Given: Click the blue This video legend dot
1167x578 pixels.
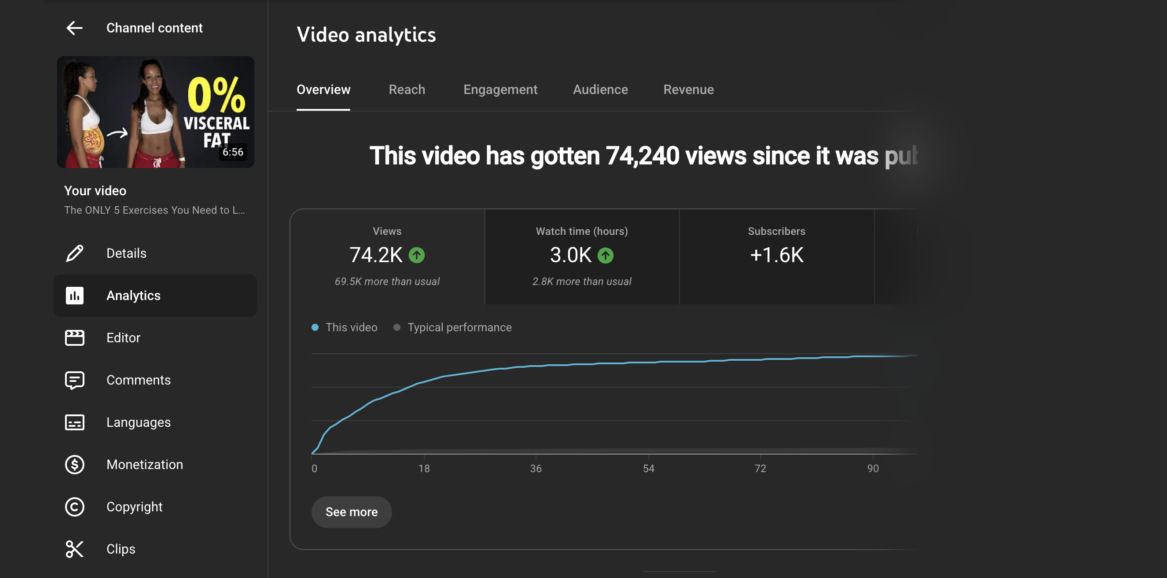Looking at the screenshot, I should point(316,327).
